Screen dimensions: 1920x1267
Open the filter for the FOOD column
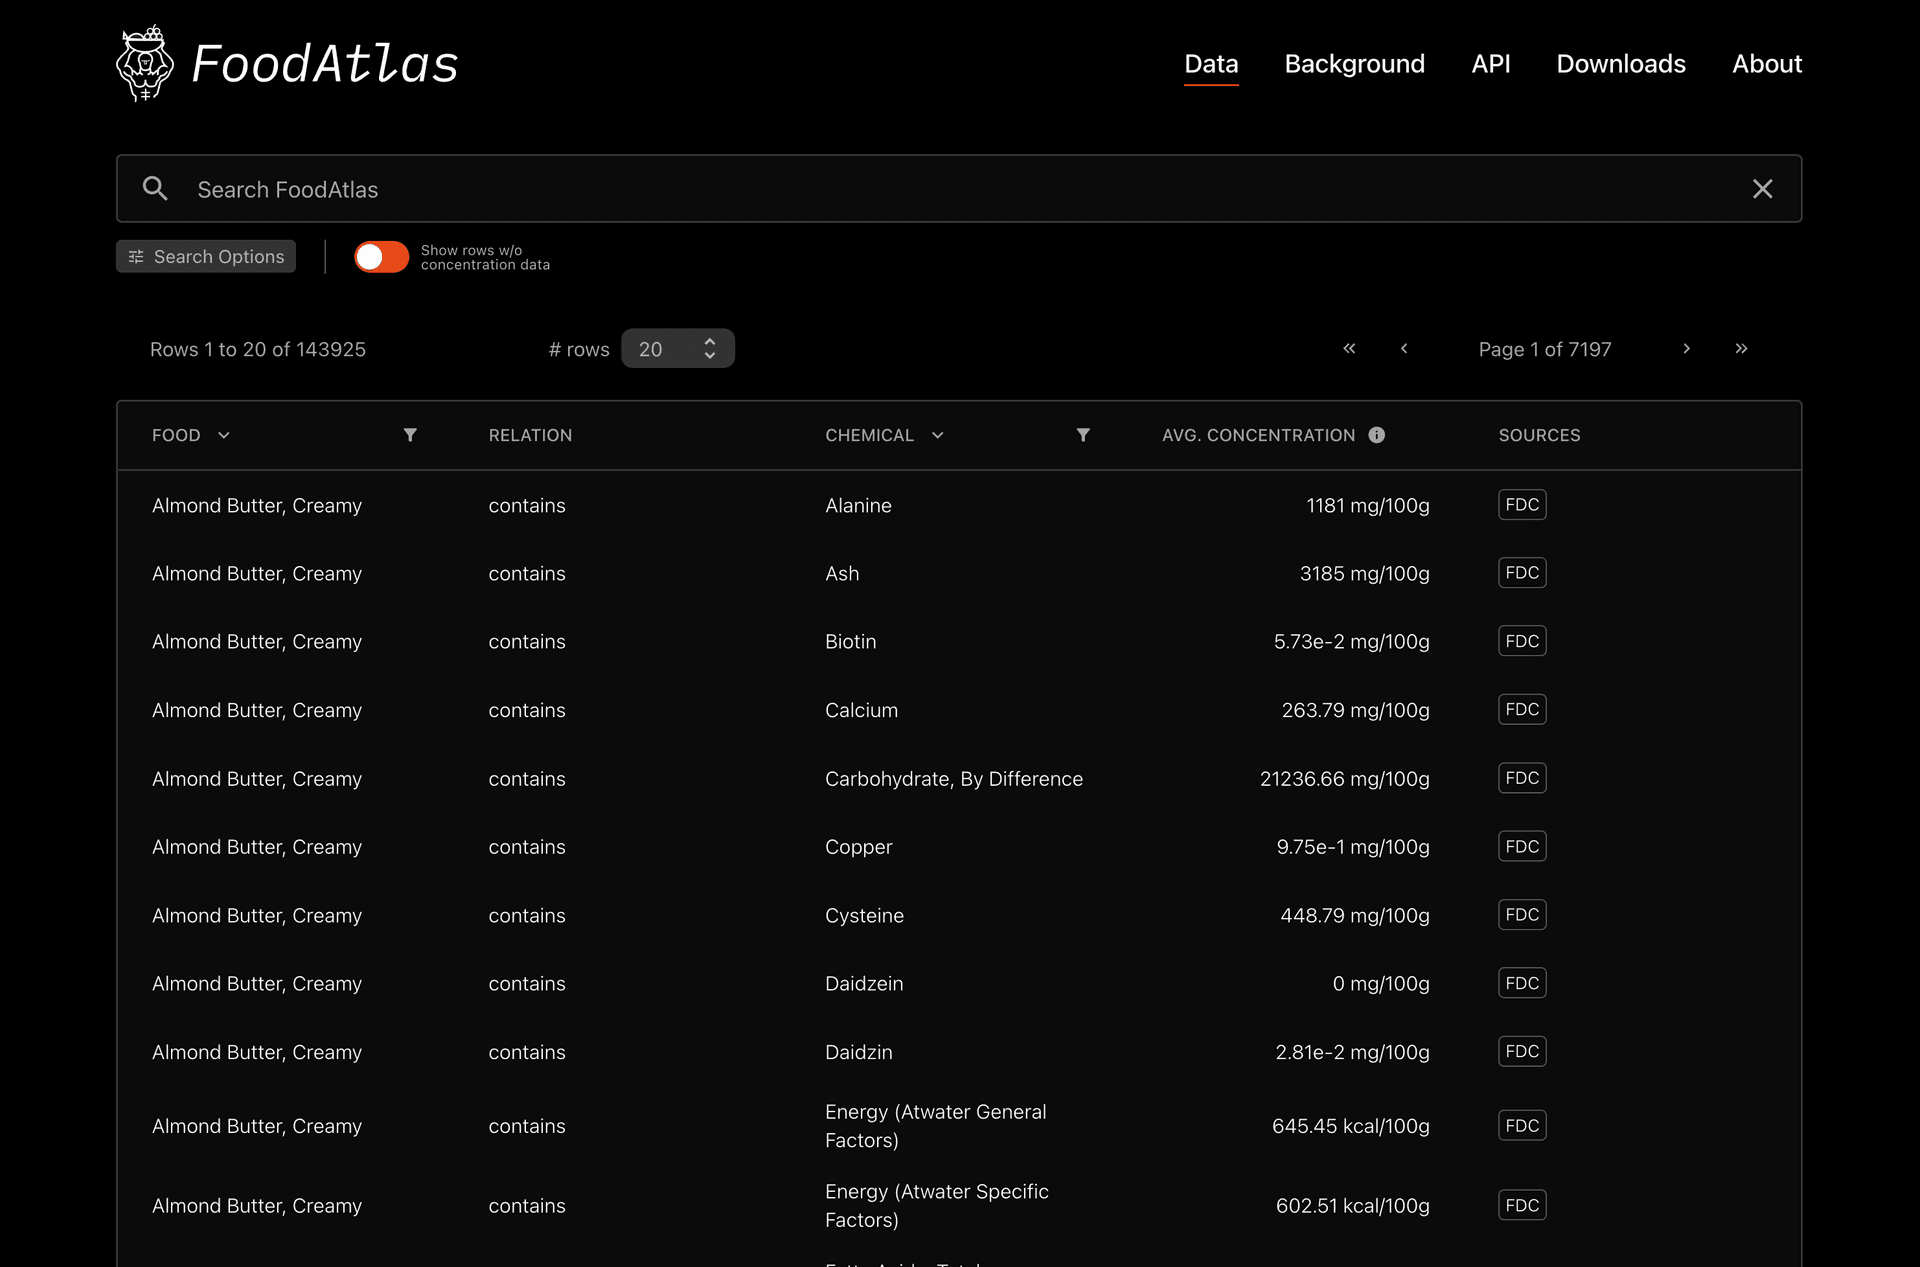tap(410, 435)
